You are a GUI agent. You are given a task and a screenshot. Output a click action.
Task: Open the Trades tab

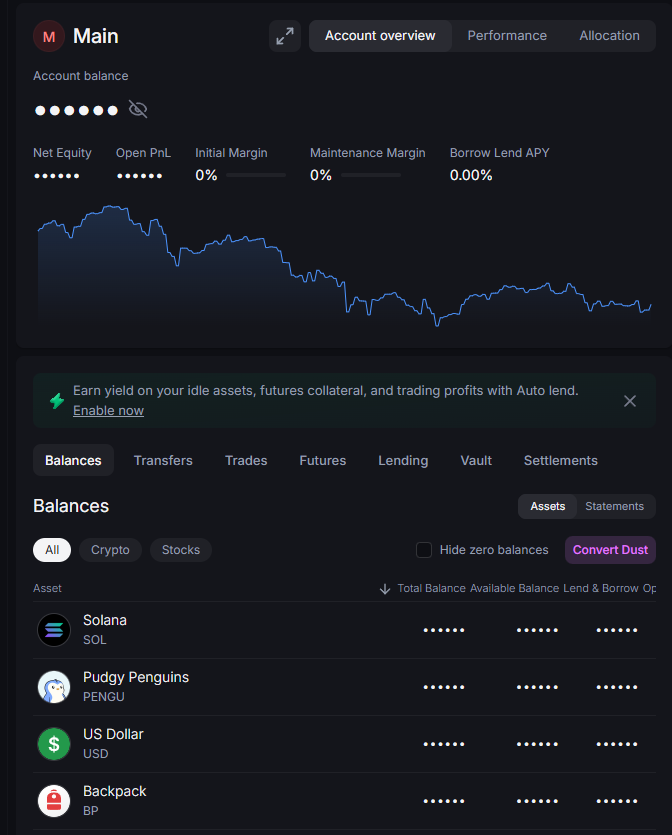(246, 460)
